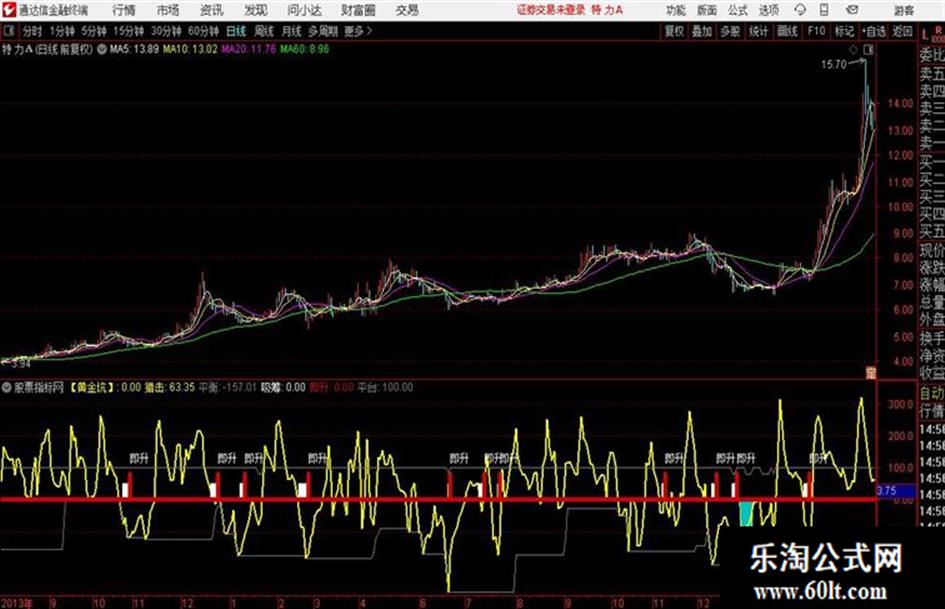
Task: Open the 版面 menu
Action: pos(707,10)
